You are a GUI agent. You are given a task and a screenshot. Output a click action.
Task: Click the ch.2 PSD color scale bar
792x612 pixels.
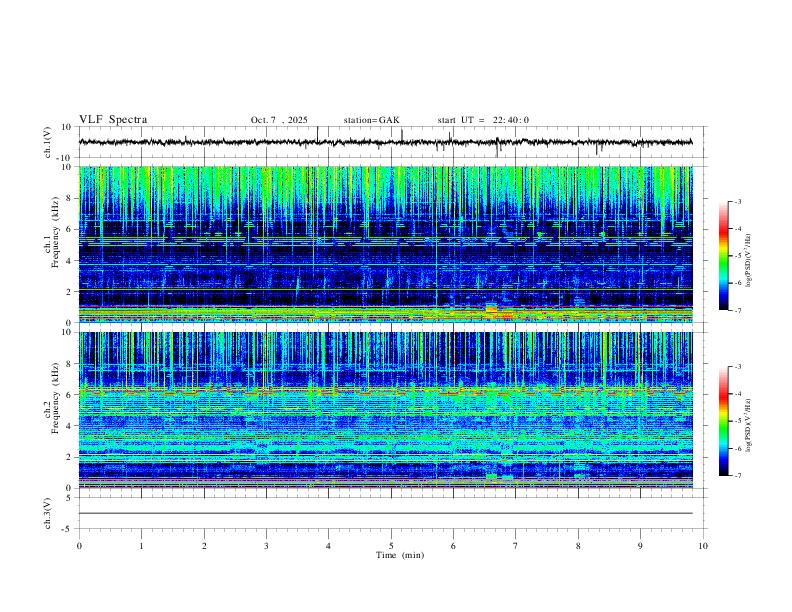pyautogui.click(x=724, y=421)
